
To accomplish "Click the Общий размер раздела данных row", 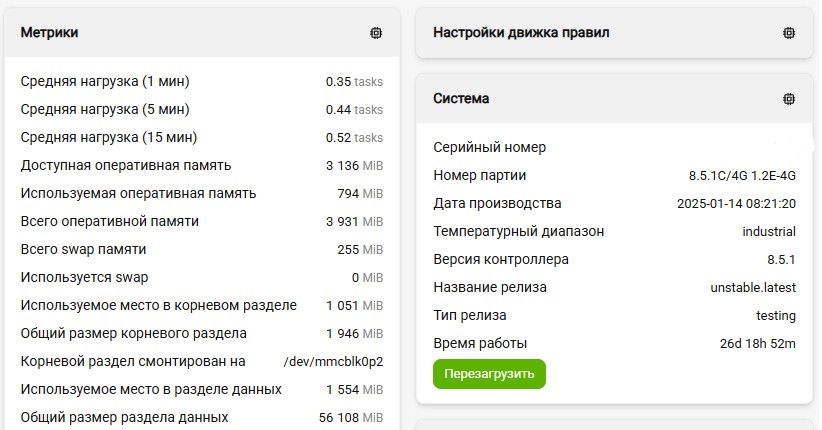I will click(x=202, y=417).
